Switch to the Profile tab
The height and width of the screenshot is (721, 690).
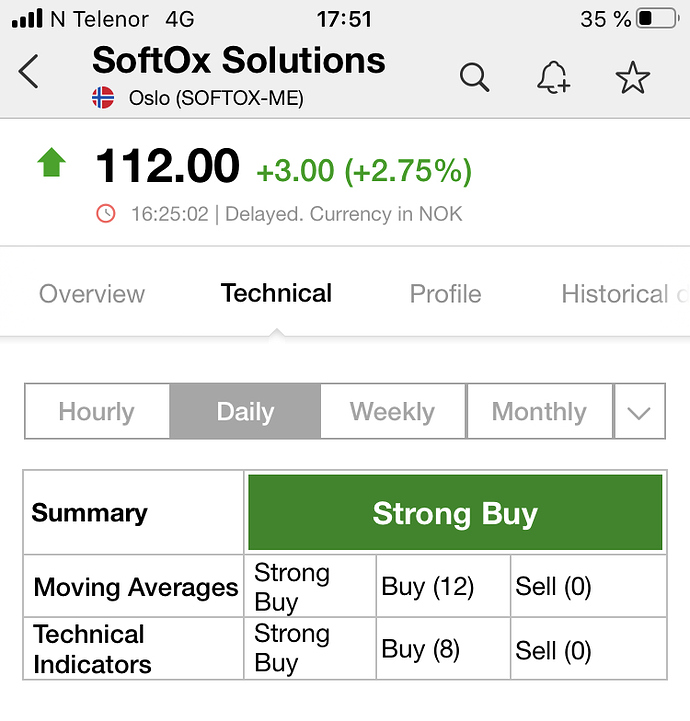pyautogui.click(x=445, y=294)
